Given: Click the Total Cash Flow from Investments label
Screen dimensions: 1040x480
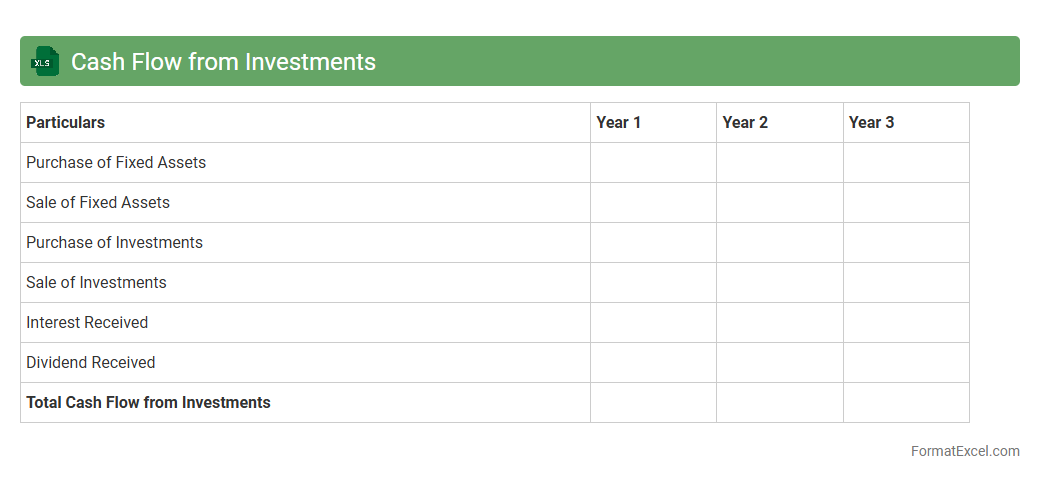Looking at the screenshot, I should [148, 402].
